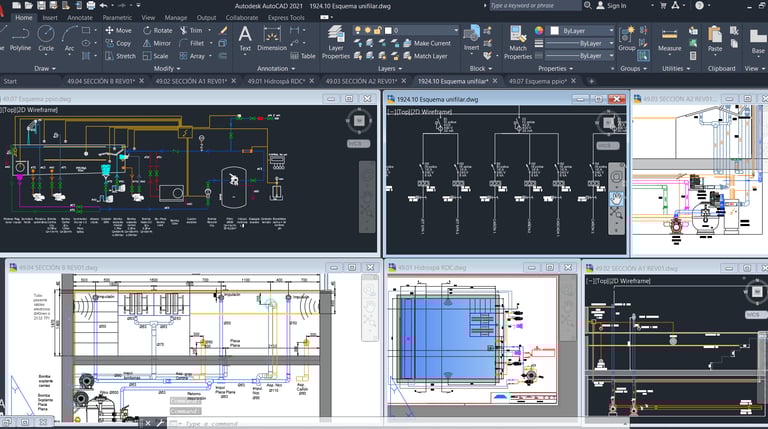Activate the Rotate tool
Screen dimensions: 768x429
click(x=156, y=30)
